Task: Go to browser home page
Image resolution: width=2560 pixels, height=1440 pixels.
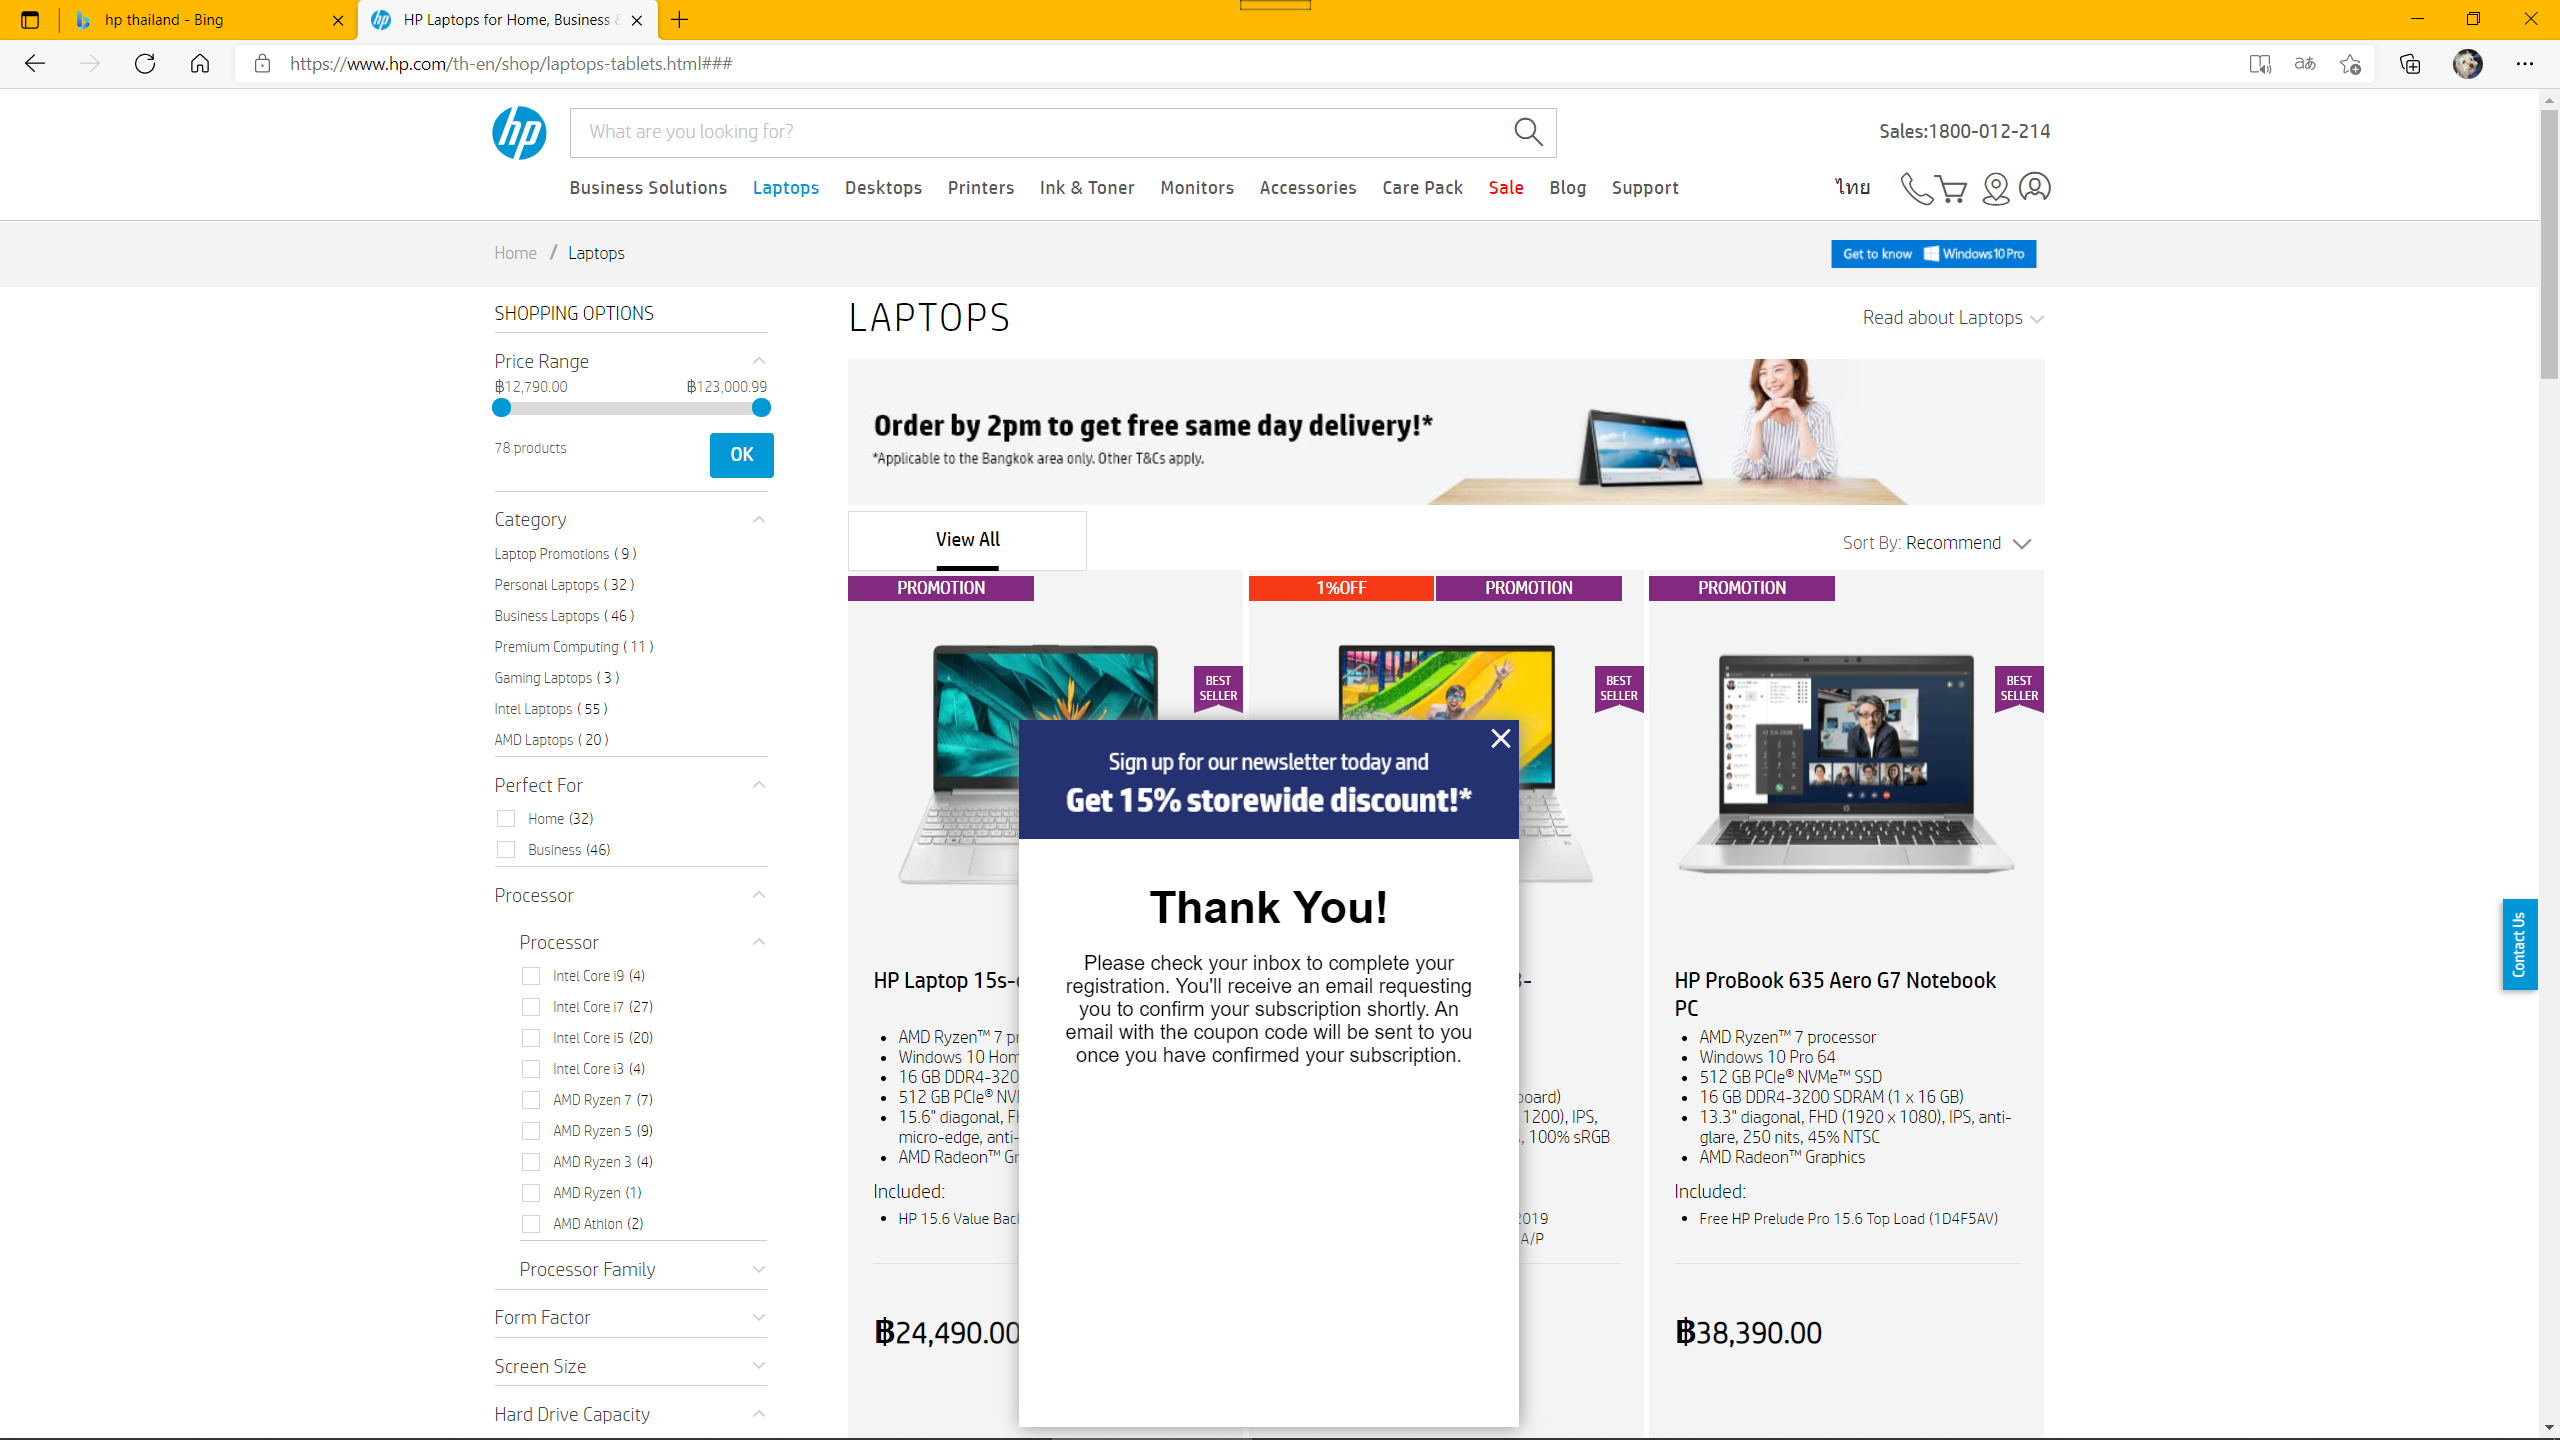Action: click(x=200, y=64)
